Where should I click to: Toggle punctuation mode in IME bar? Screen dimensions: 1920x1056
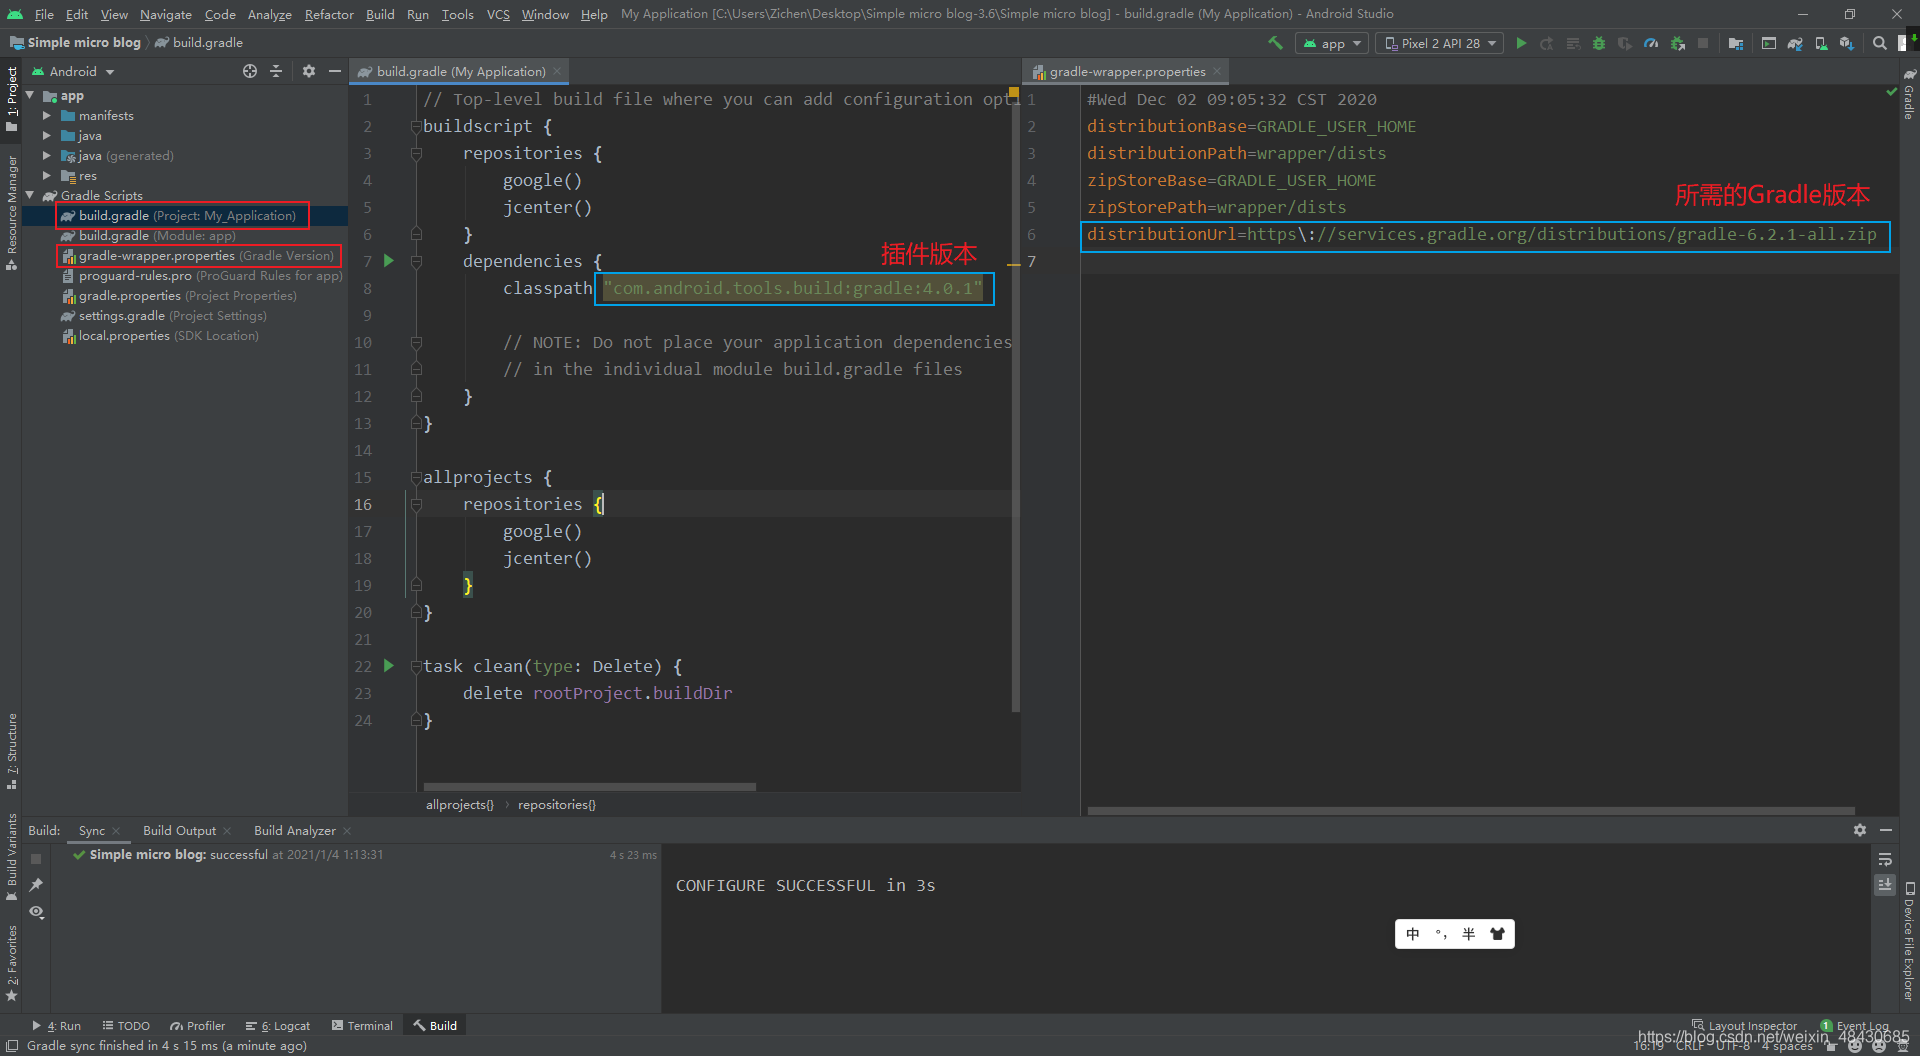coord(1441,934)
